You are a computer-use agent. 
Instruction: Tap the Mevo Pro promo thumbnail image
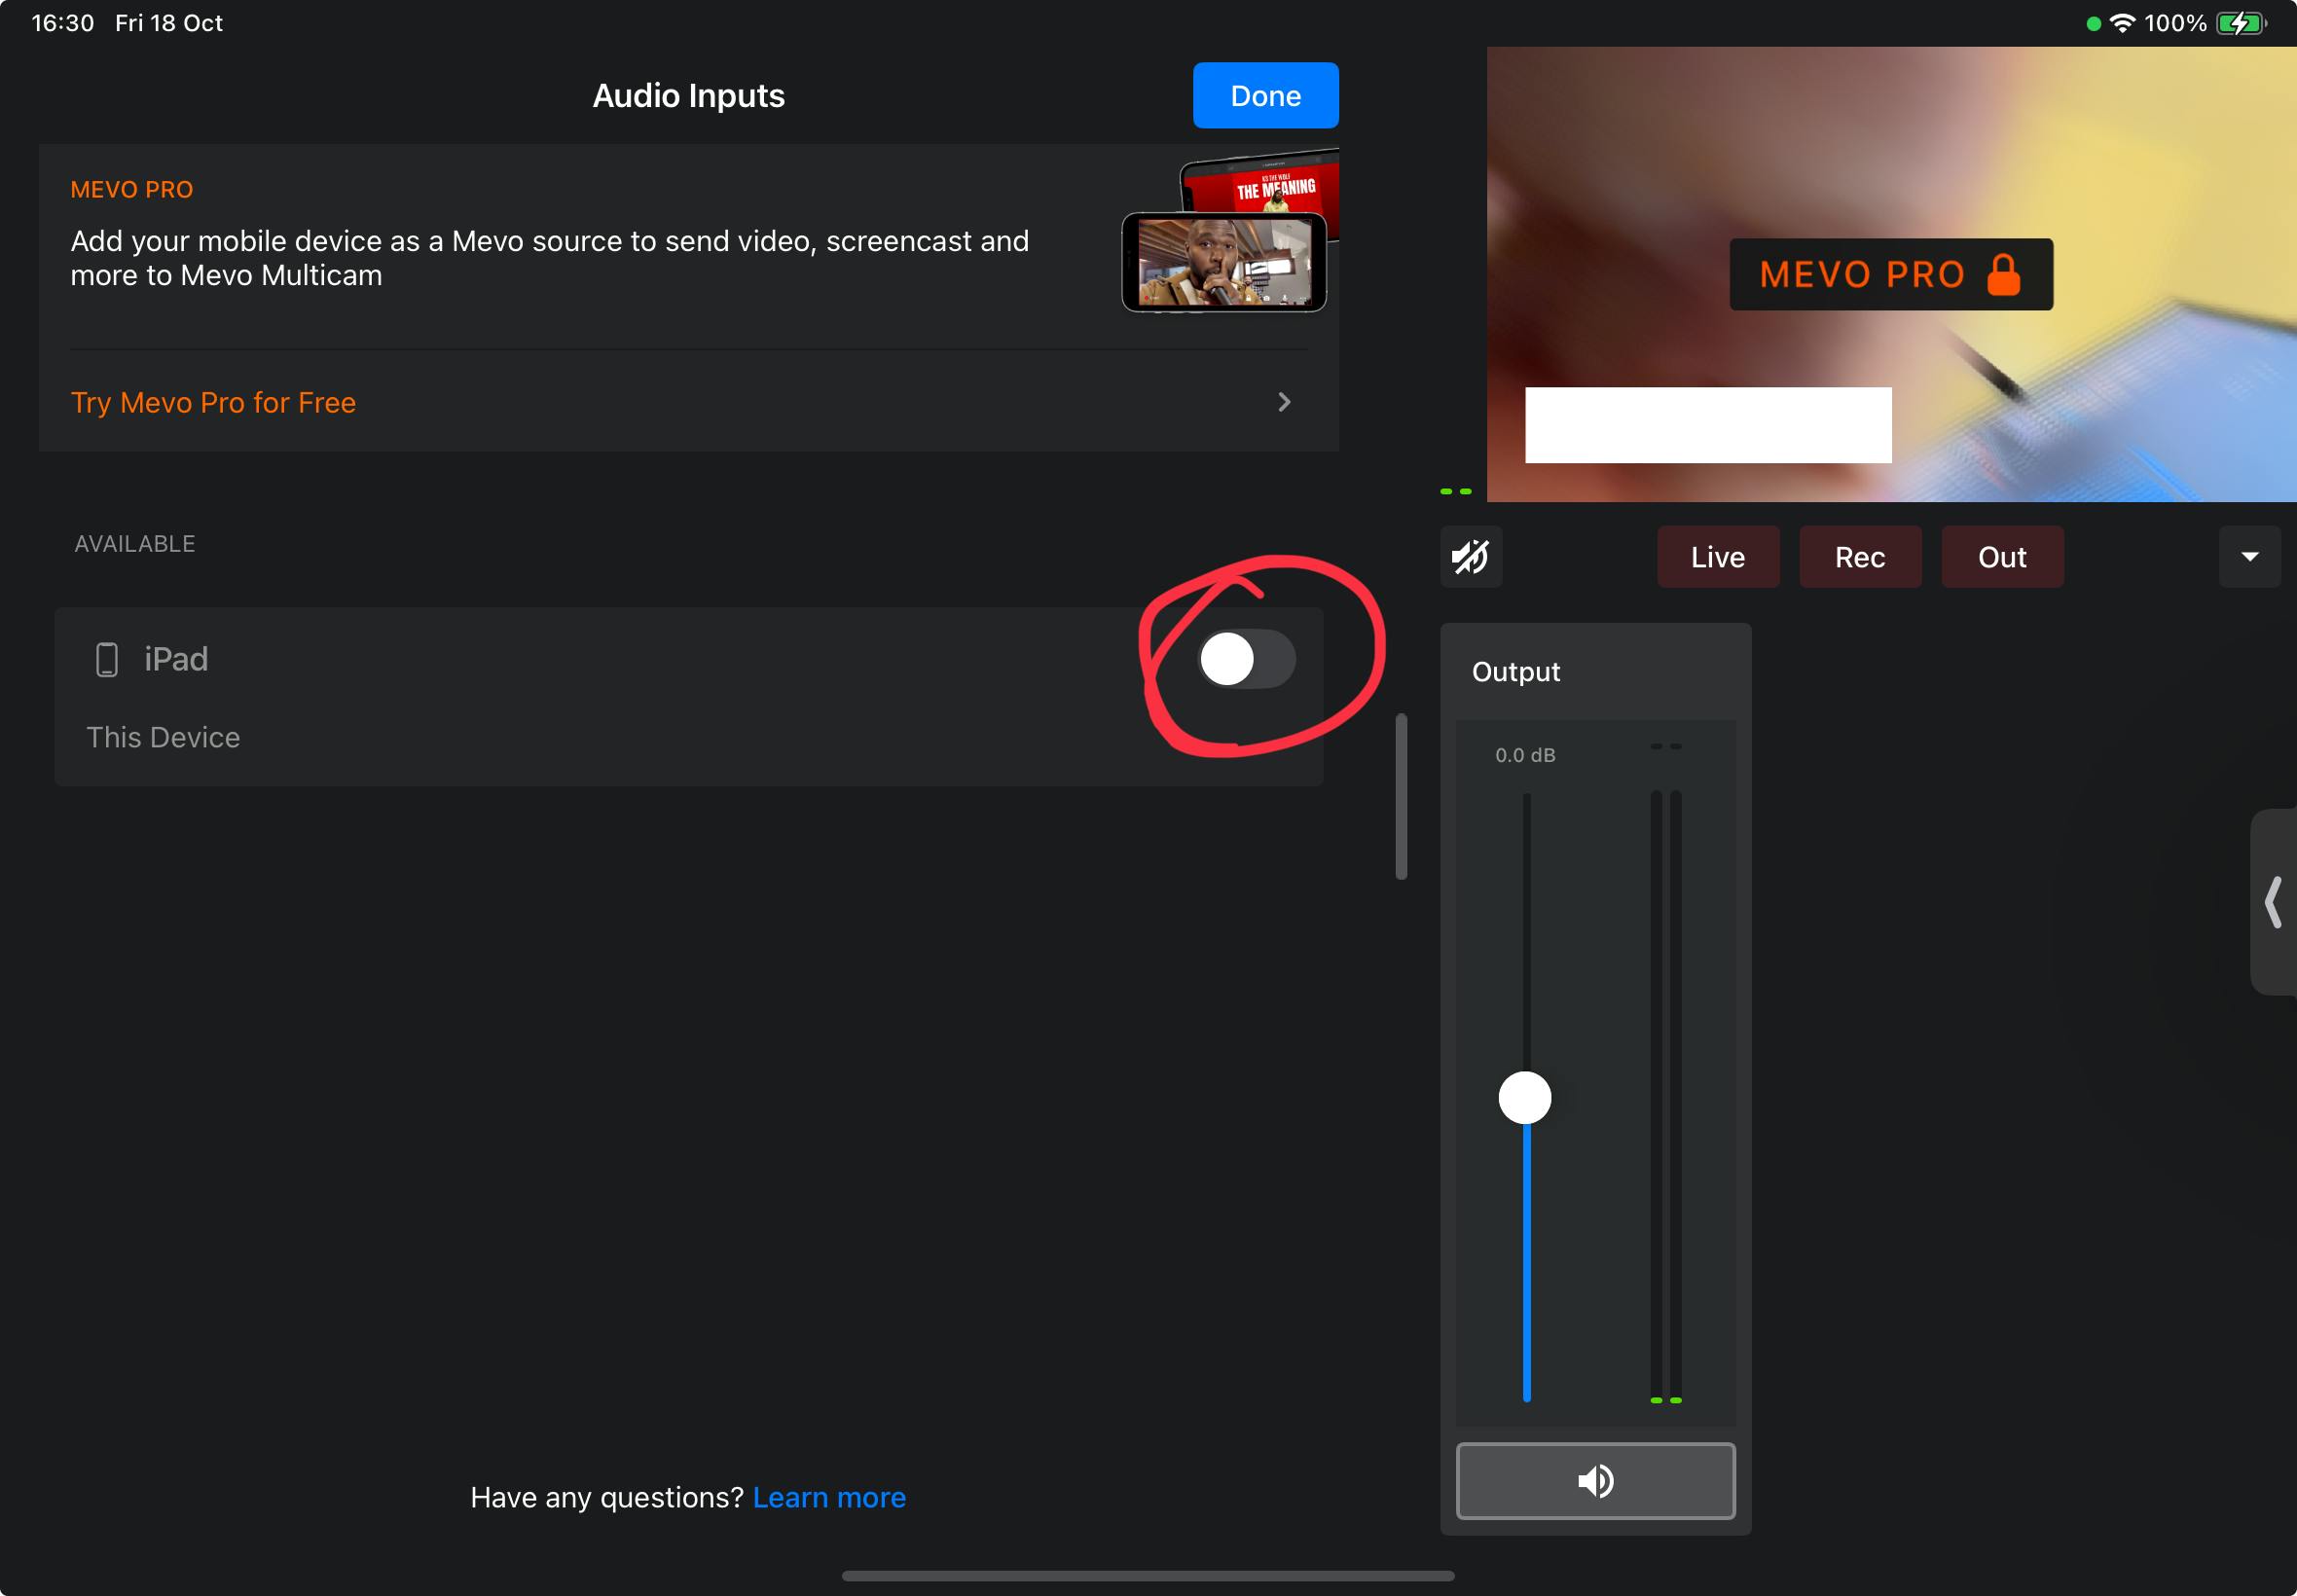pyautogui.click(x=1230, y=232)
